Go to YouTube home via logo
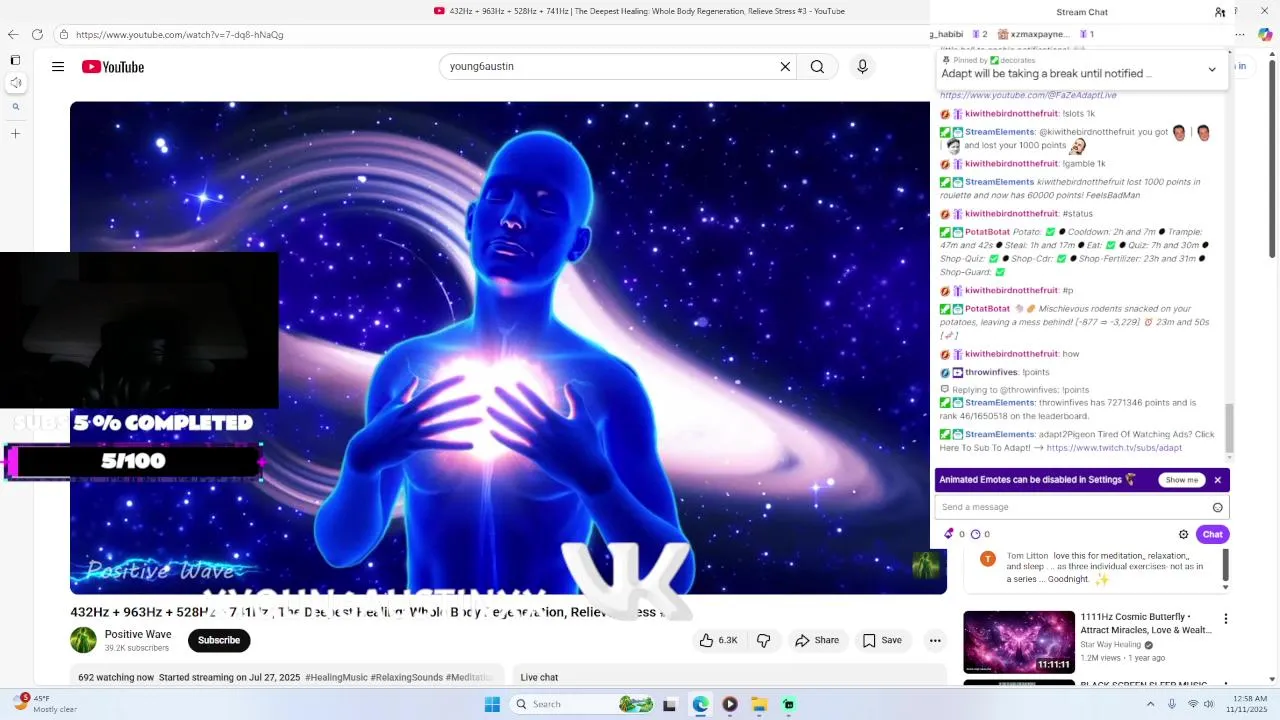The width and height of the screenshot is (1280, 720). click(113, 67)
